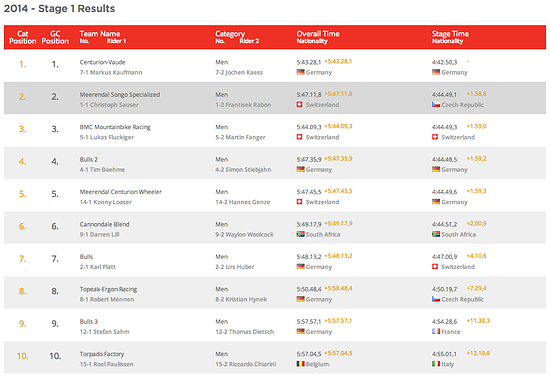The image size is (550, 376).
Task: Open the Meerendal Songo Specialized team entry
Action: click(x=120, y=95)
